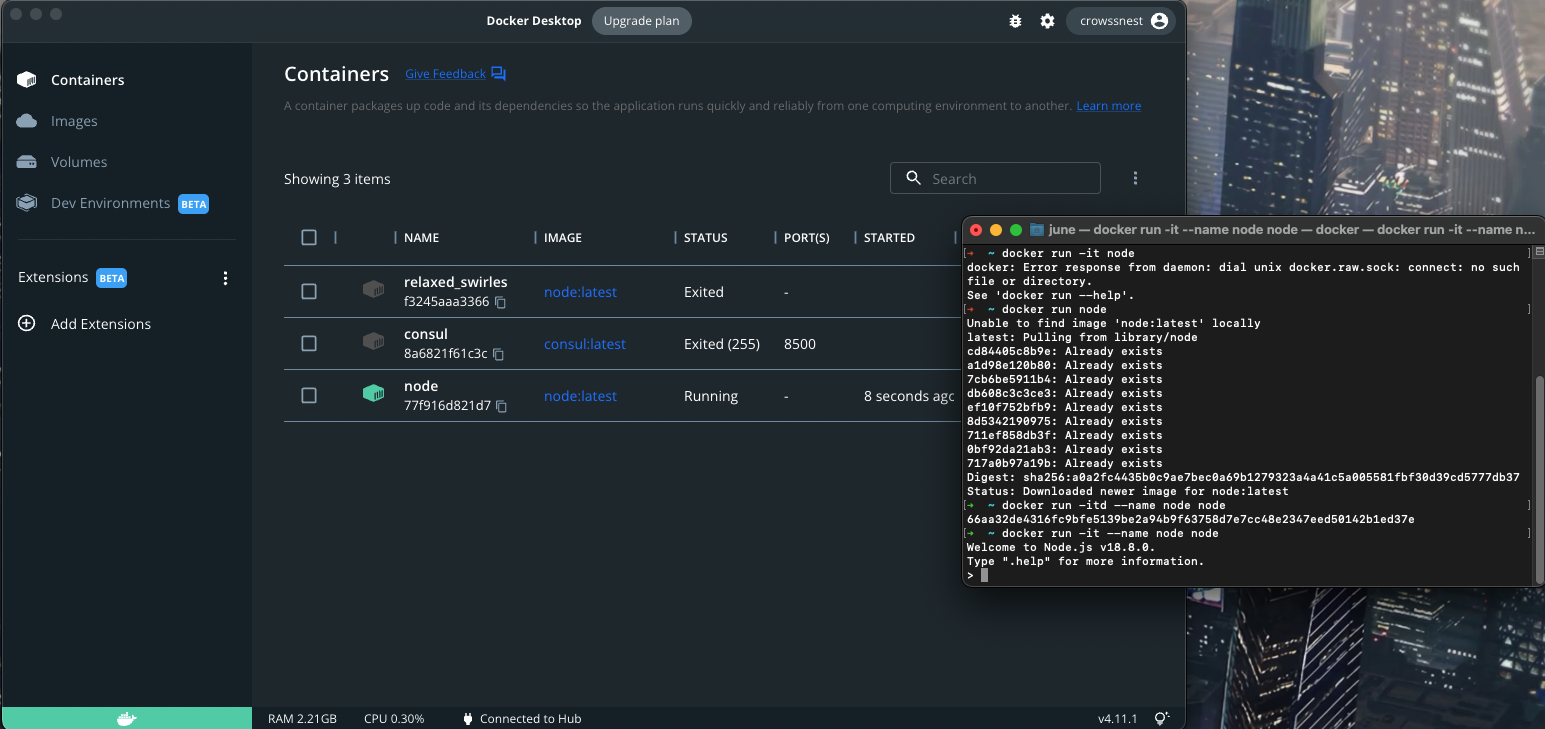The width and height of the screenshot is (1545, 729).
Task: Click the BETA badge beside Dev Environments
Action: 193,204
